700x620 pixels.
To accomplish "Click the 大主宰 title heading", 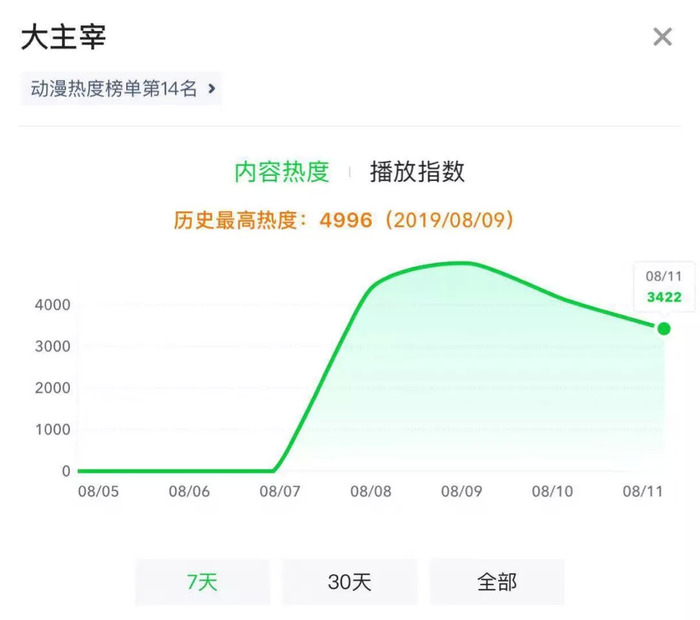I will [x=63, y=38].
